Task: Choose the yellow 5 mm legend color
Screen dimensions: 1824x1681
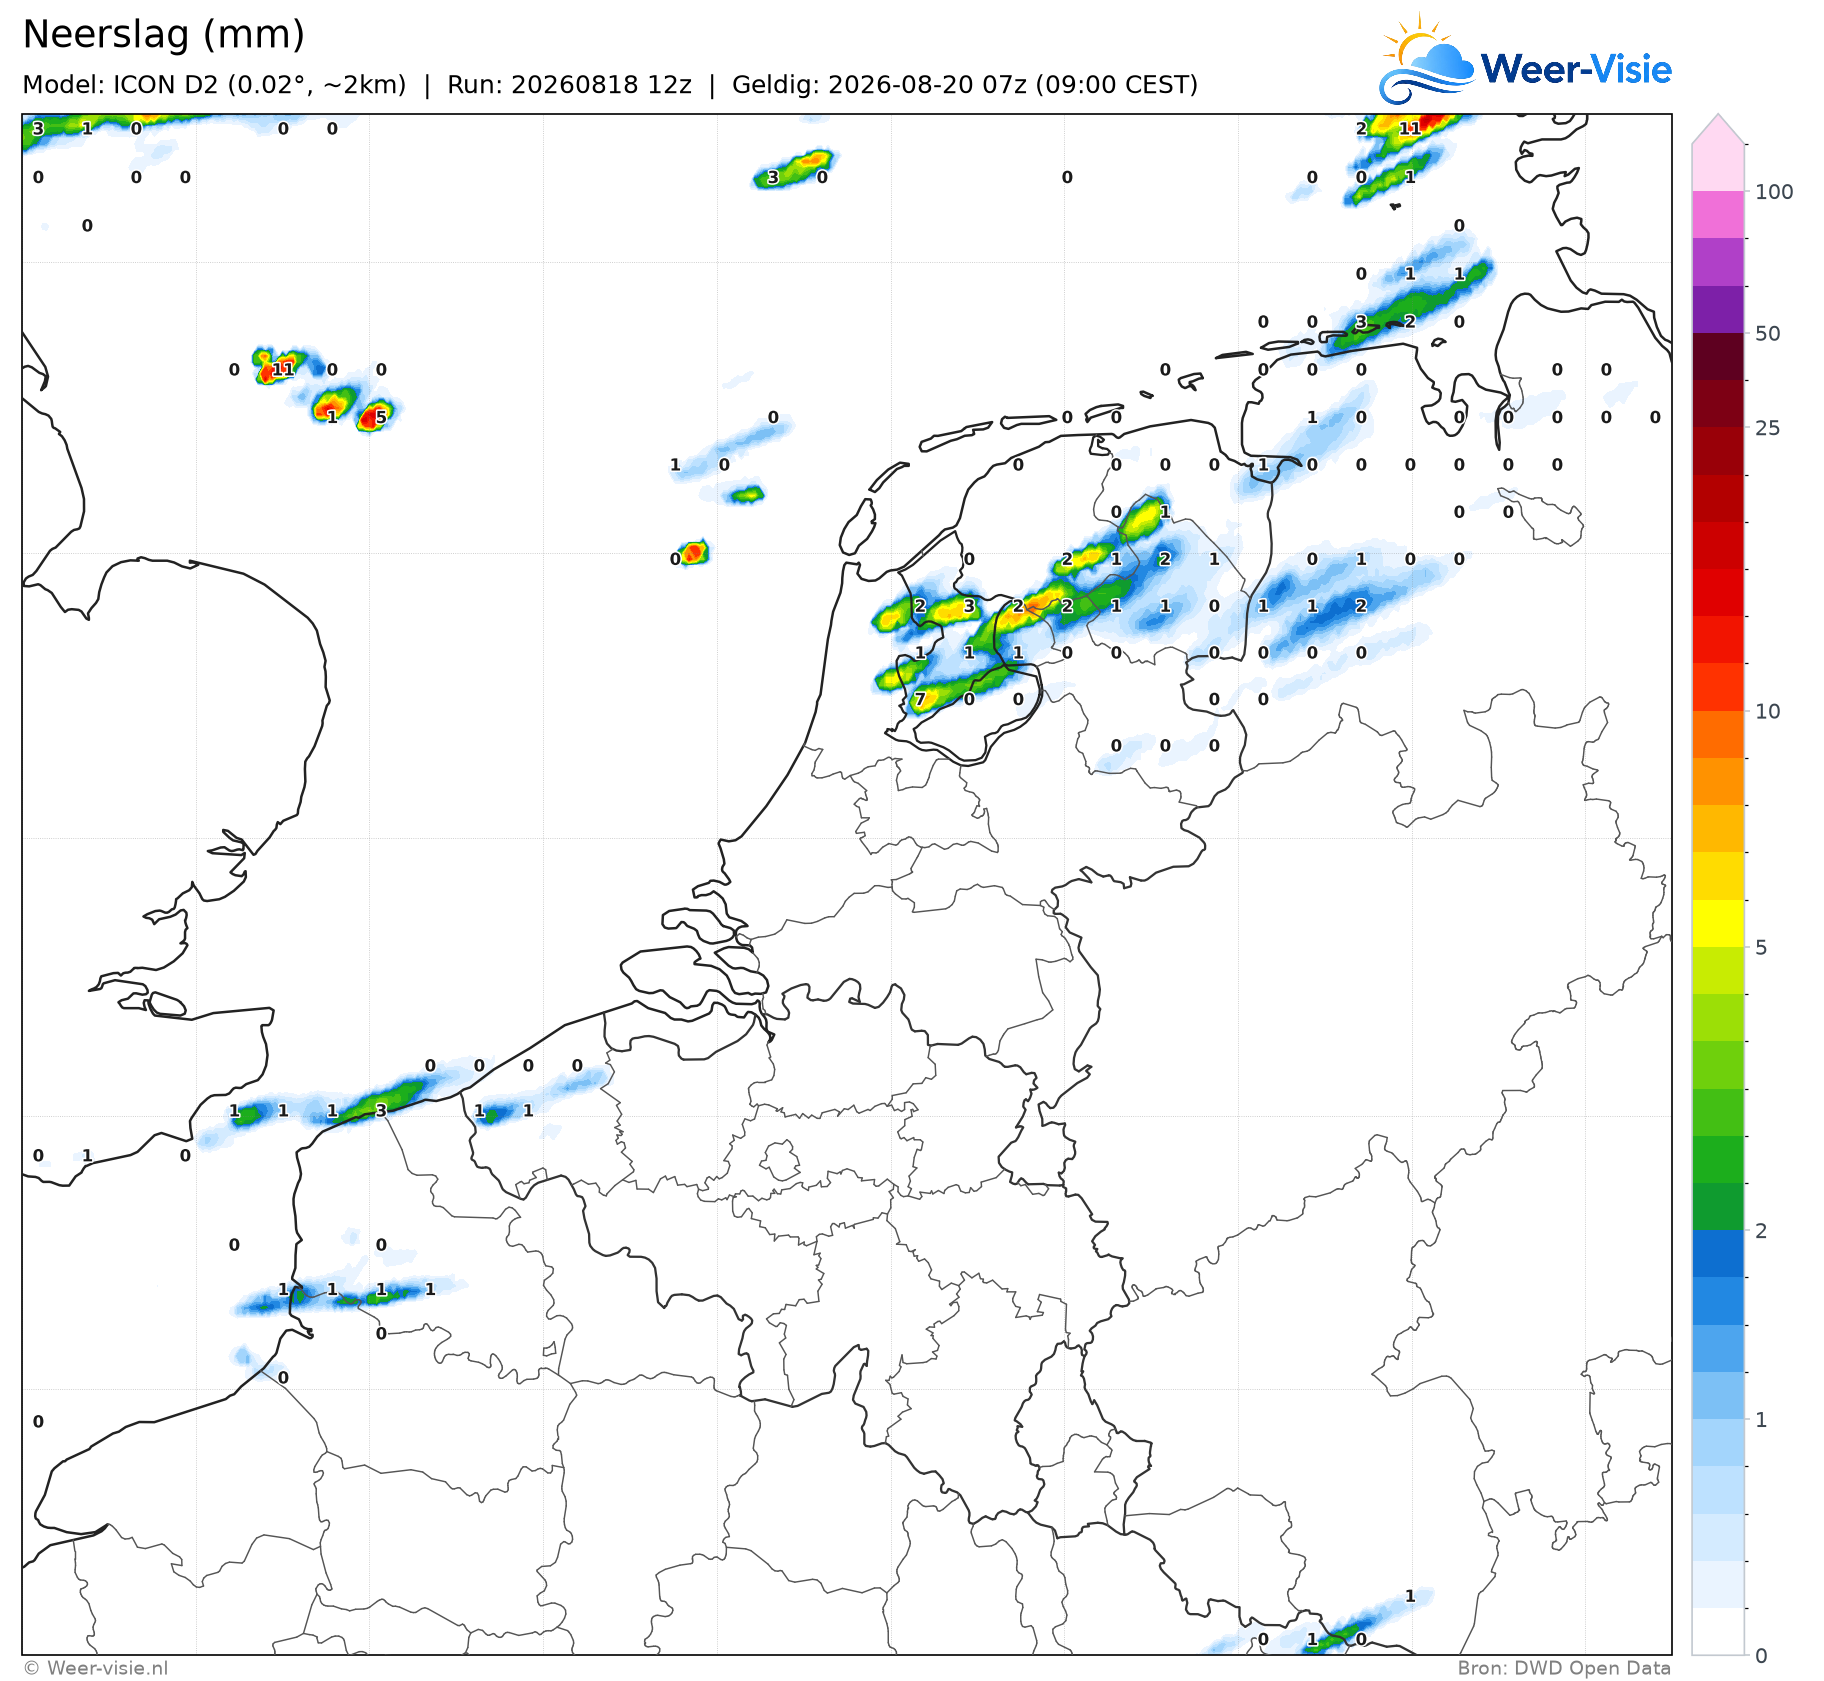Action: click(1718, 924)
